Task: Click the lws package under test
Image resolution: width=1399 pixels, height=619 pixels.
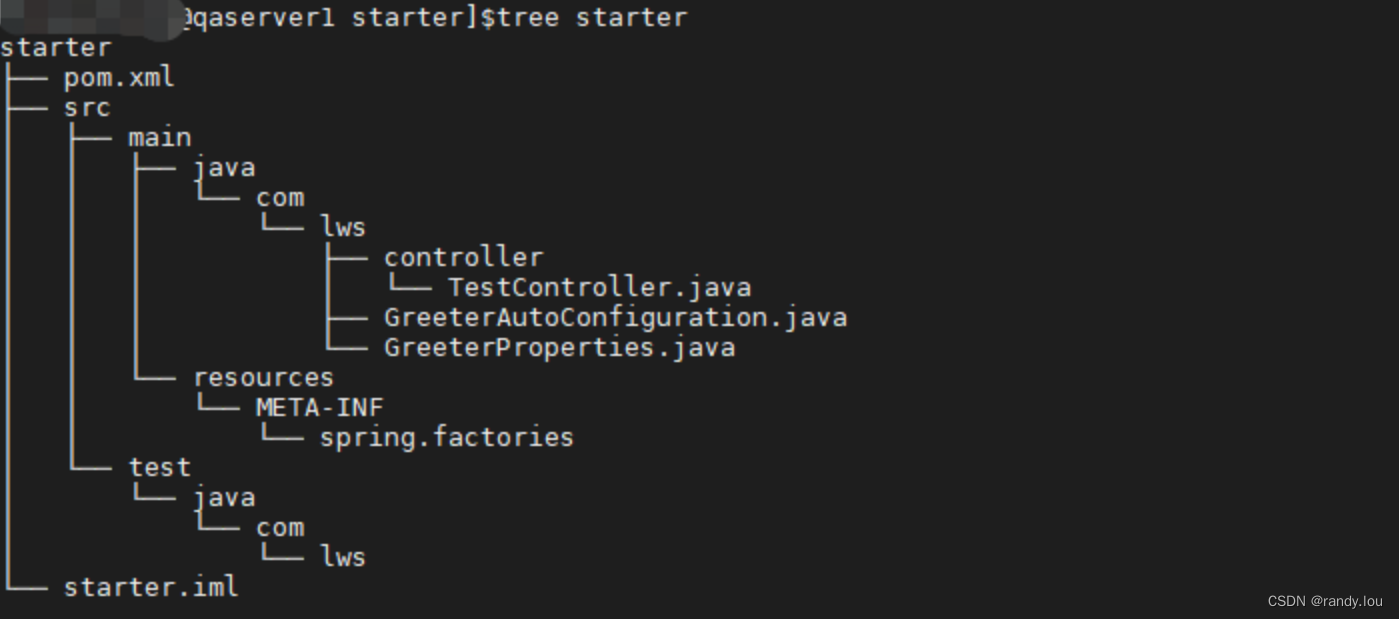Action: [x=343, y=557]
